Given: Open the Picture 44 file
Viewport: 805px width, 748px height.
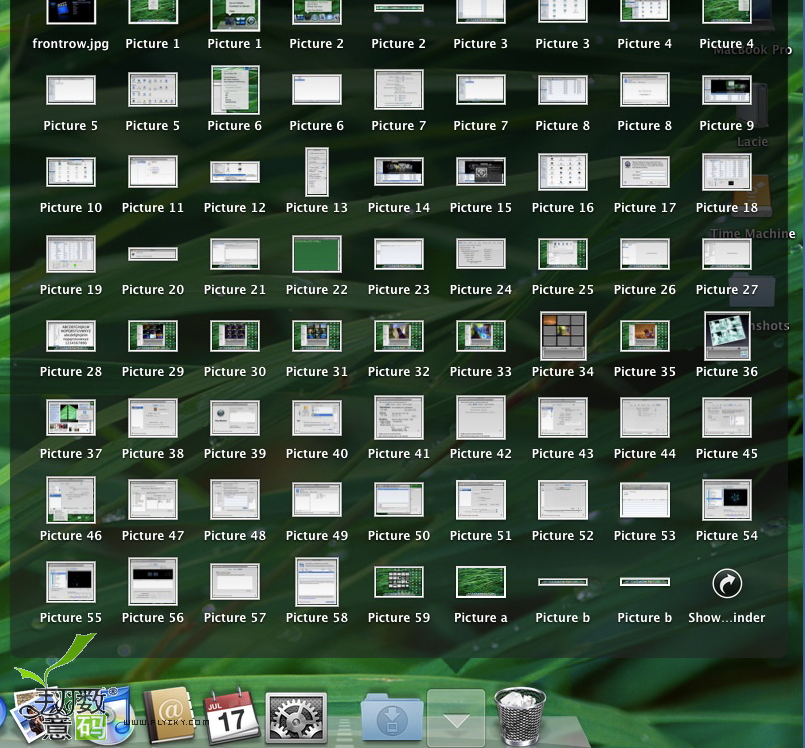Looking at the screenshot, I should click(x=645, y=418).
